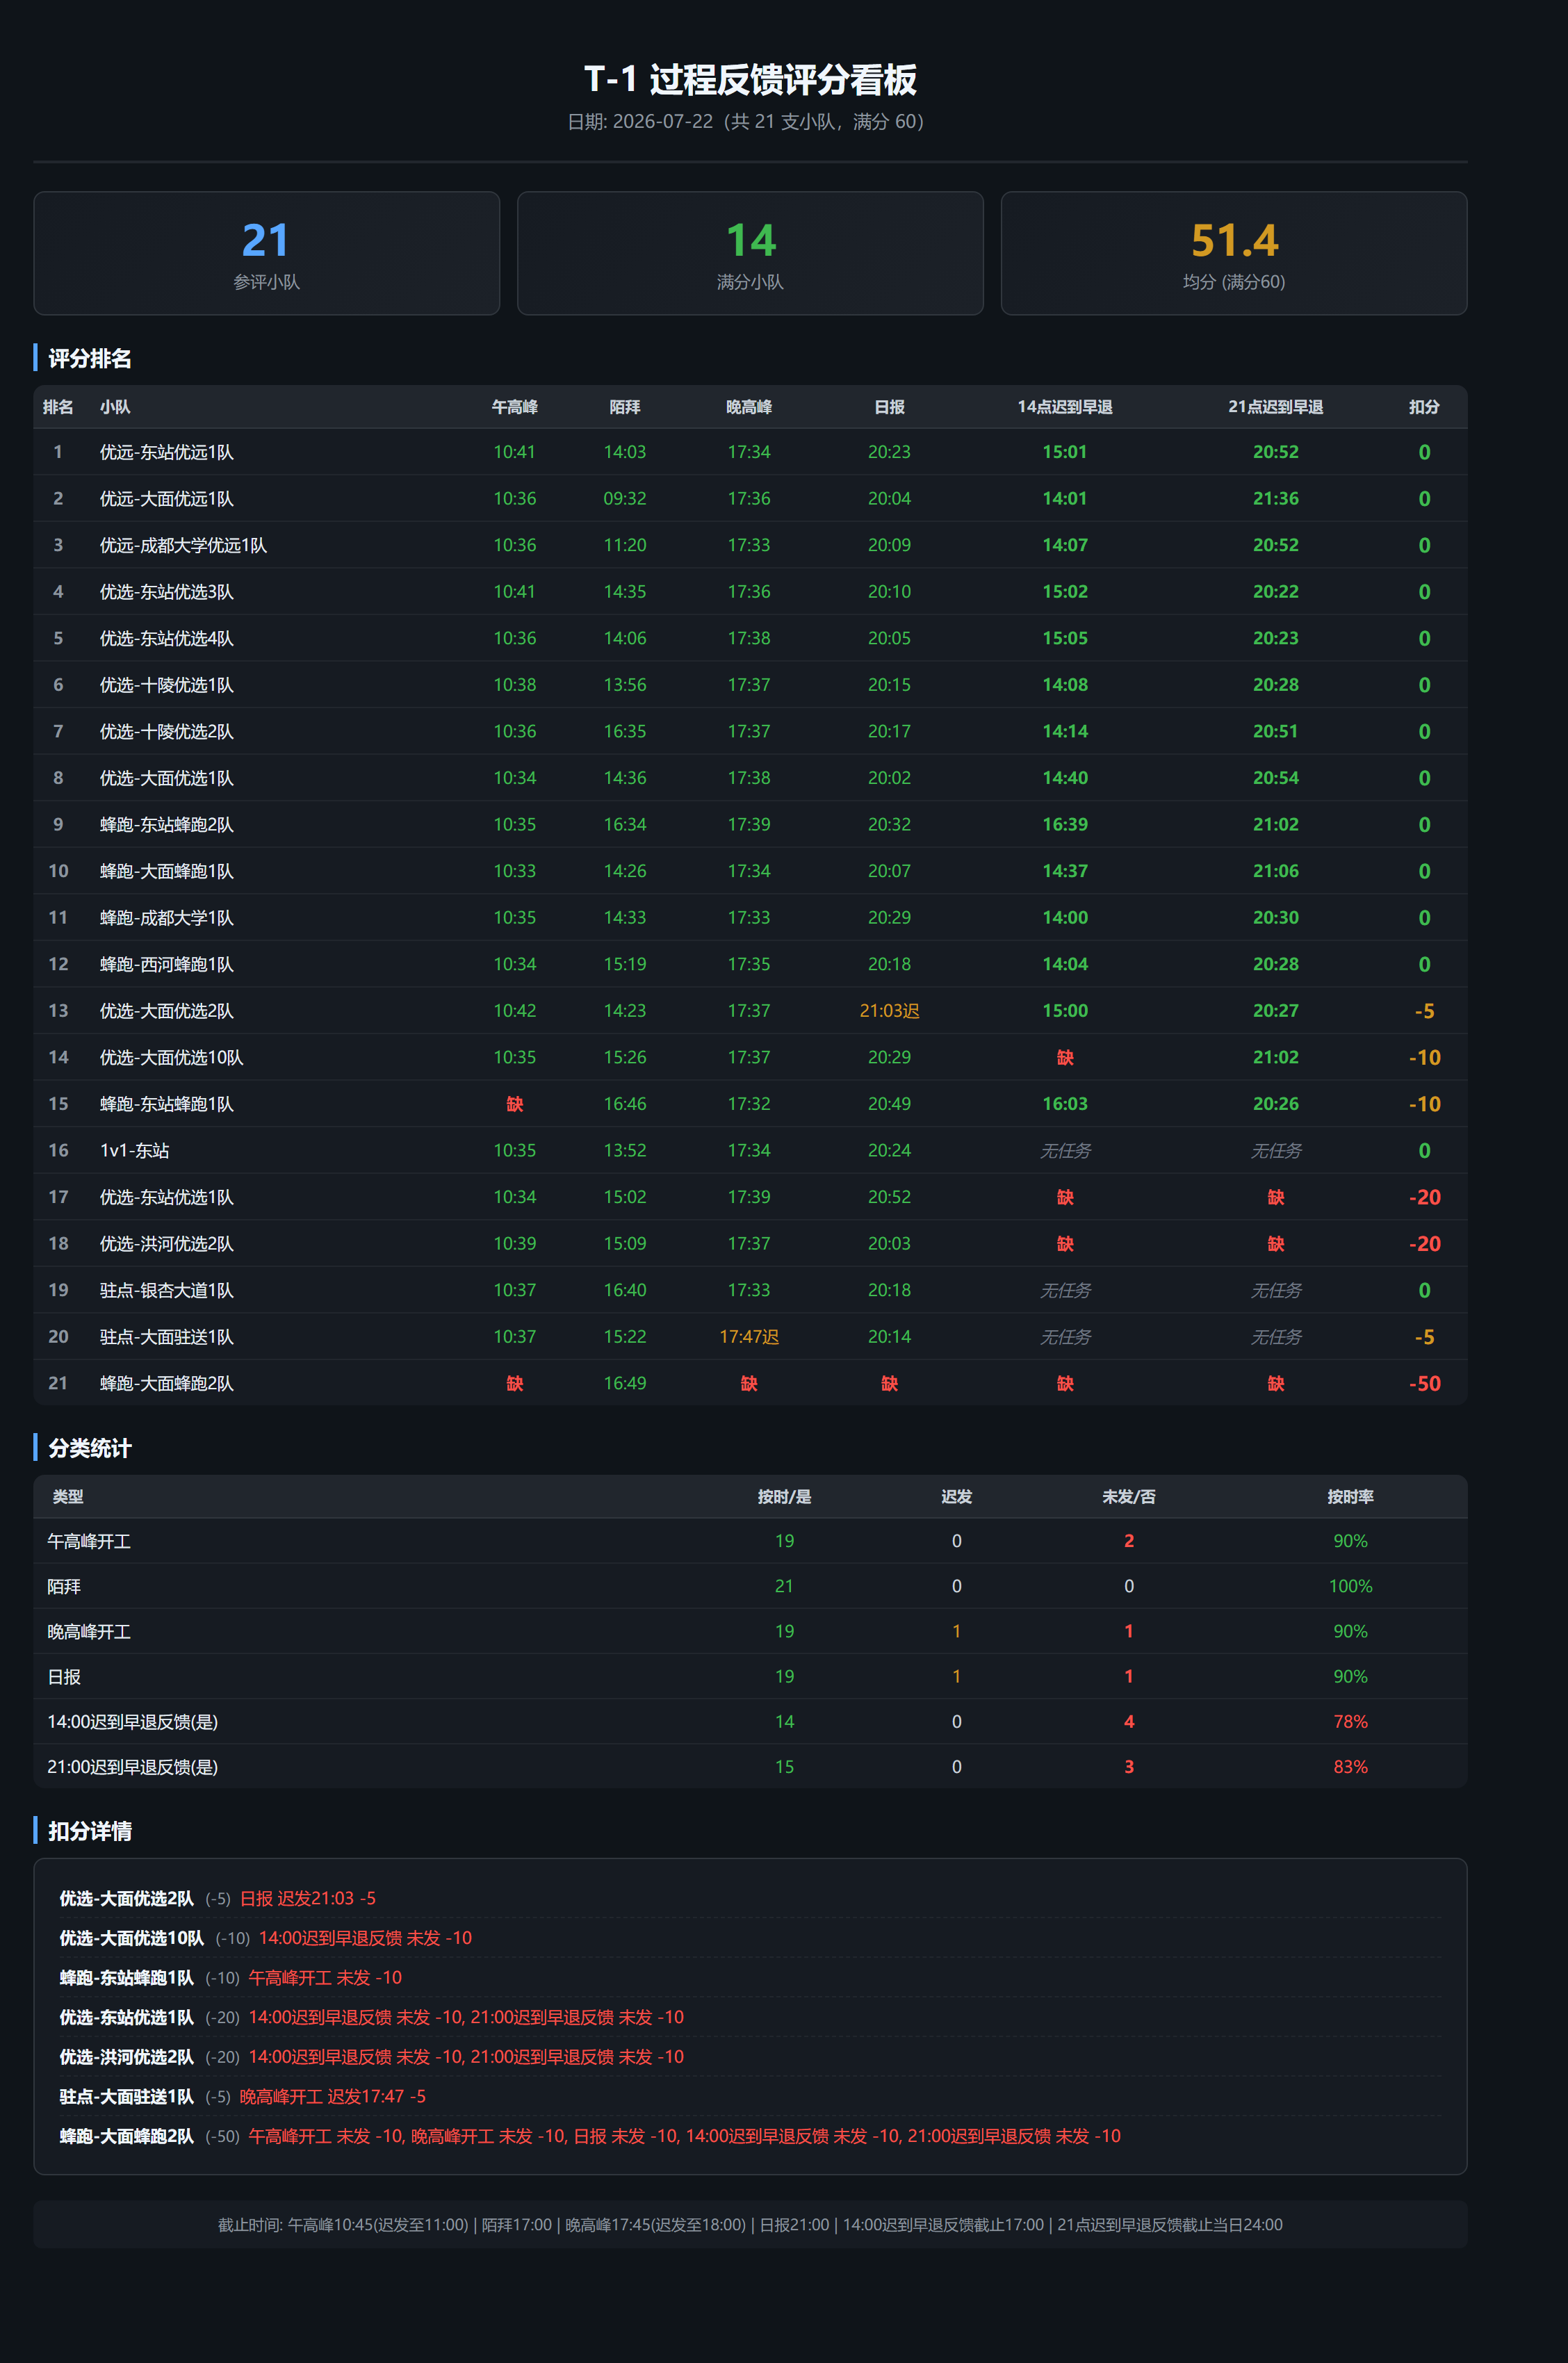Click the 78% on-time rate value
Image resolution: width=1568 pixels, height=2363 pixels.
[1350, 1722]
